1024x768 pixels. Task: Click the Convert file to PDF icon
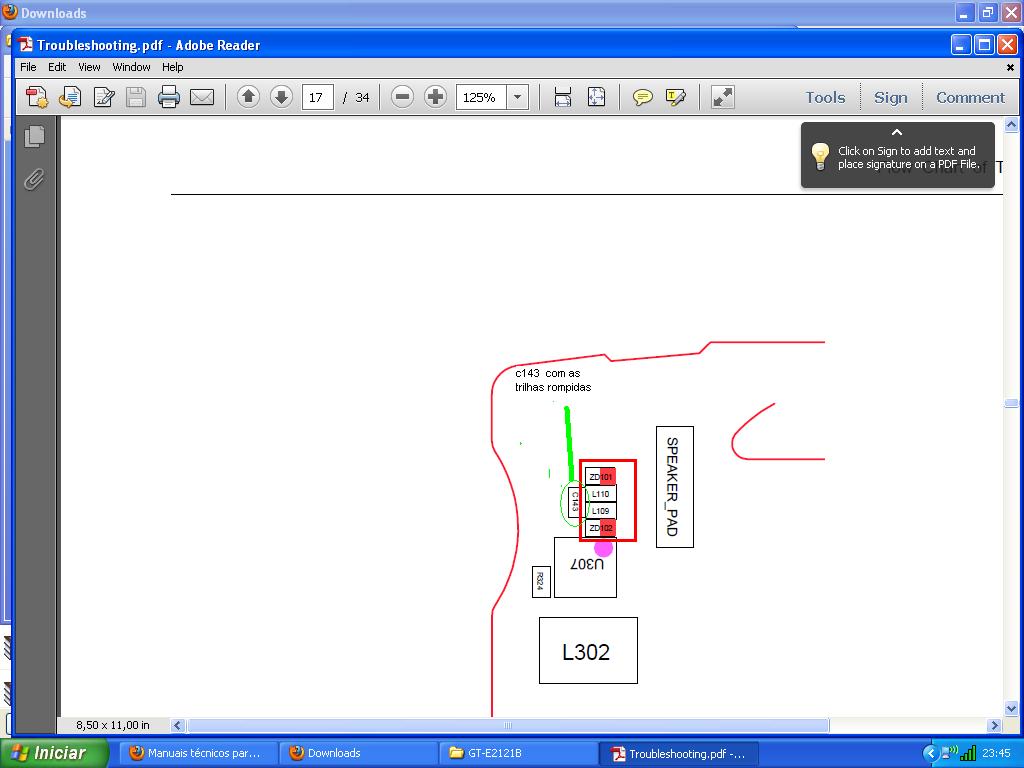tap(70, 97)
